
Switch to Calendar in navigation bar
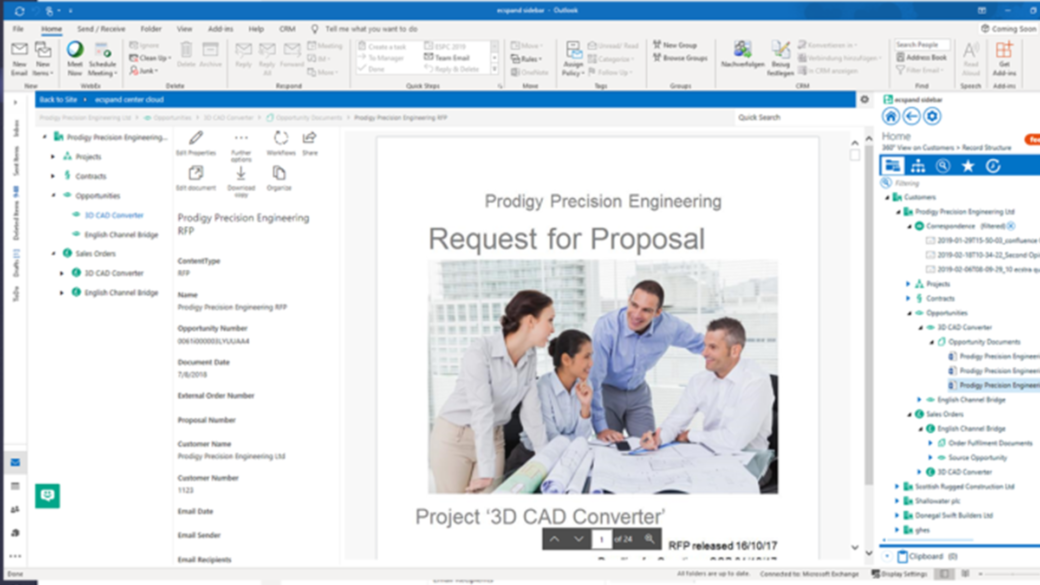[x=15, y=486]
